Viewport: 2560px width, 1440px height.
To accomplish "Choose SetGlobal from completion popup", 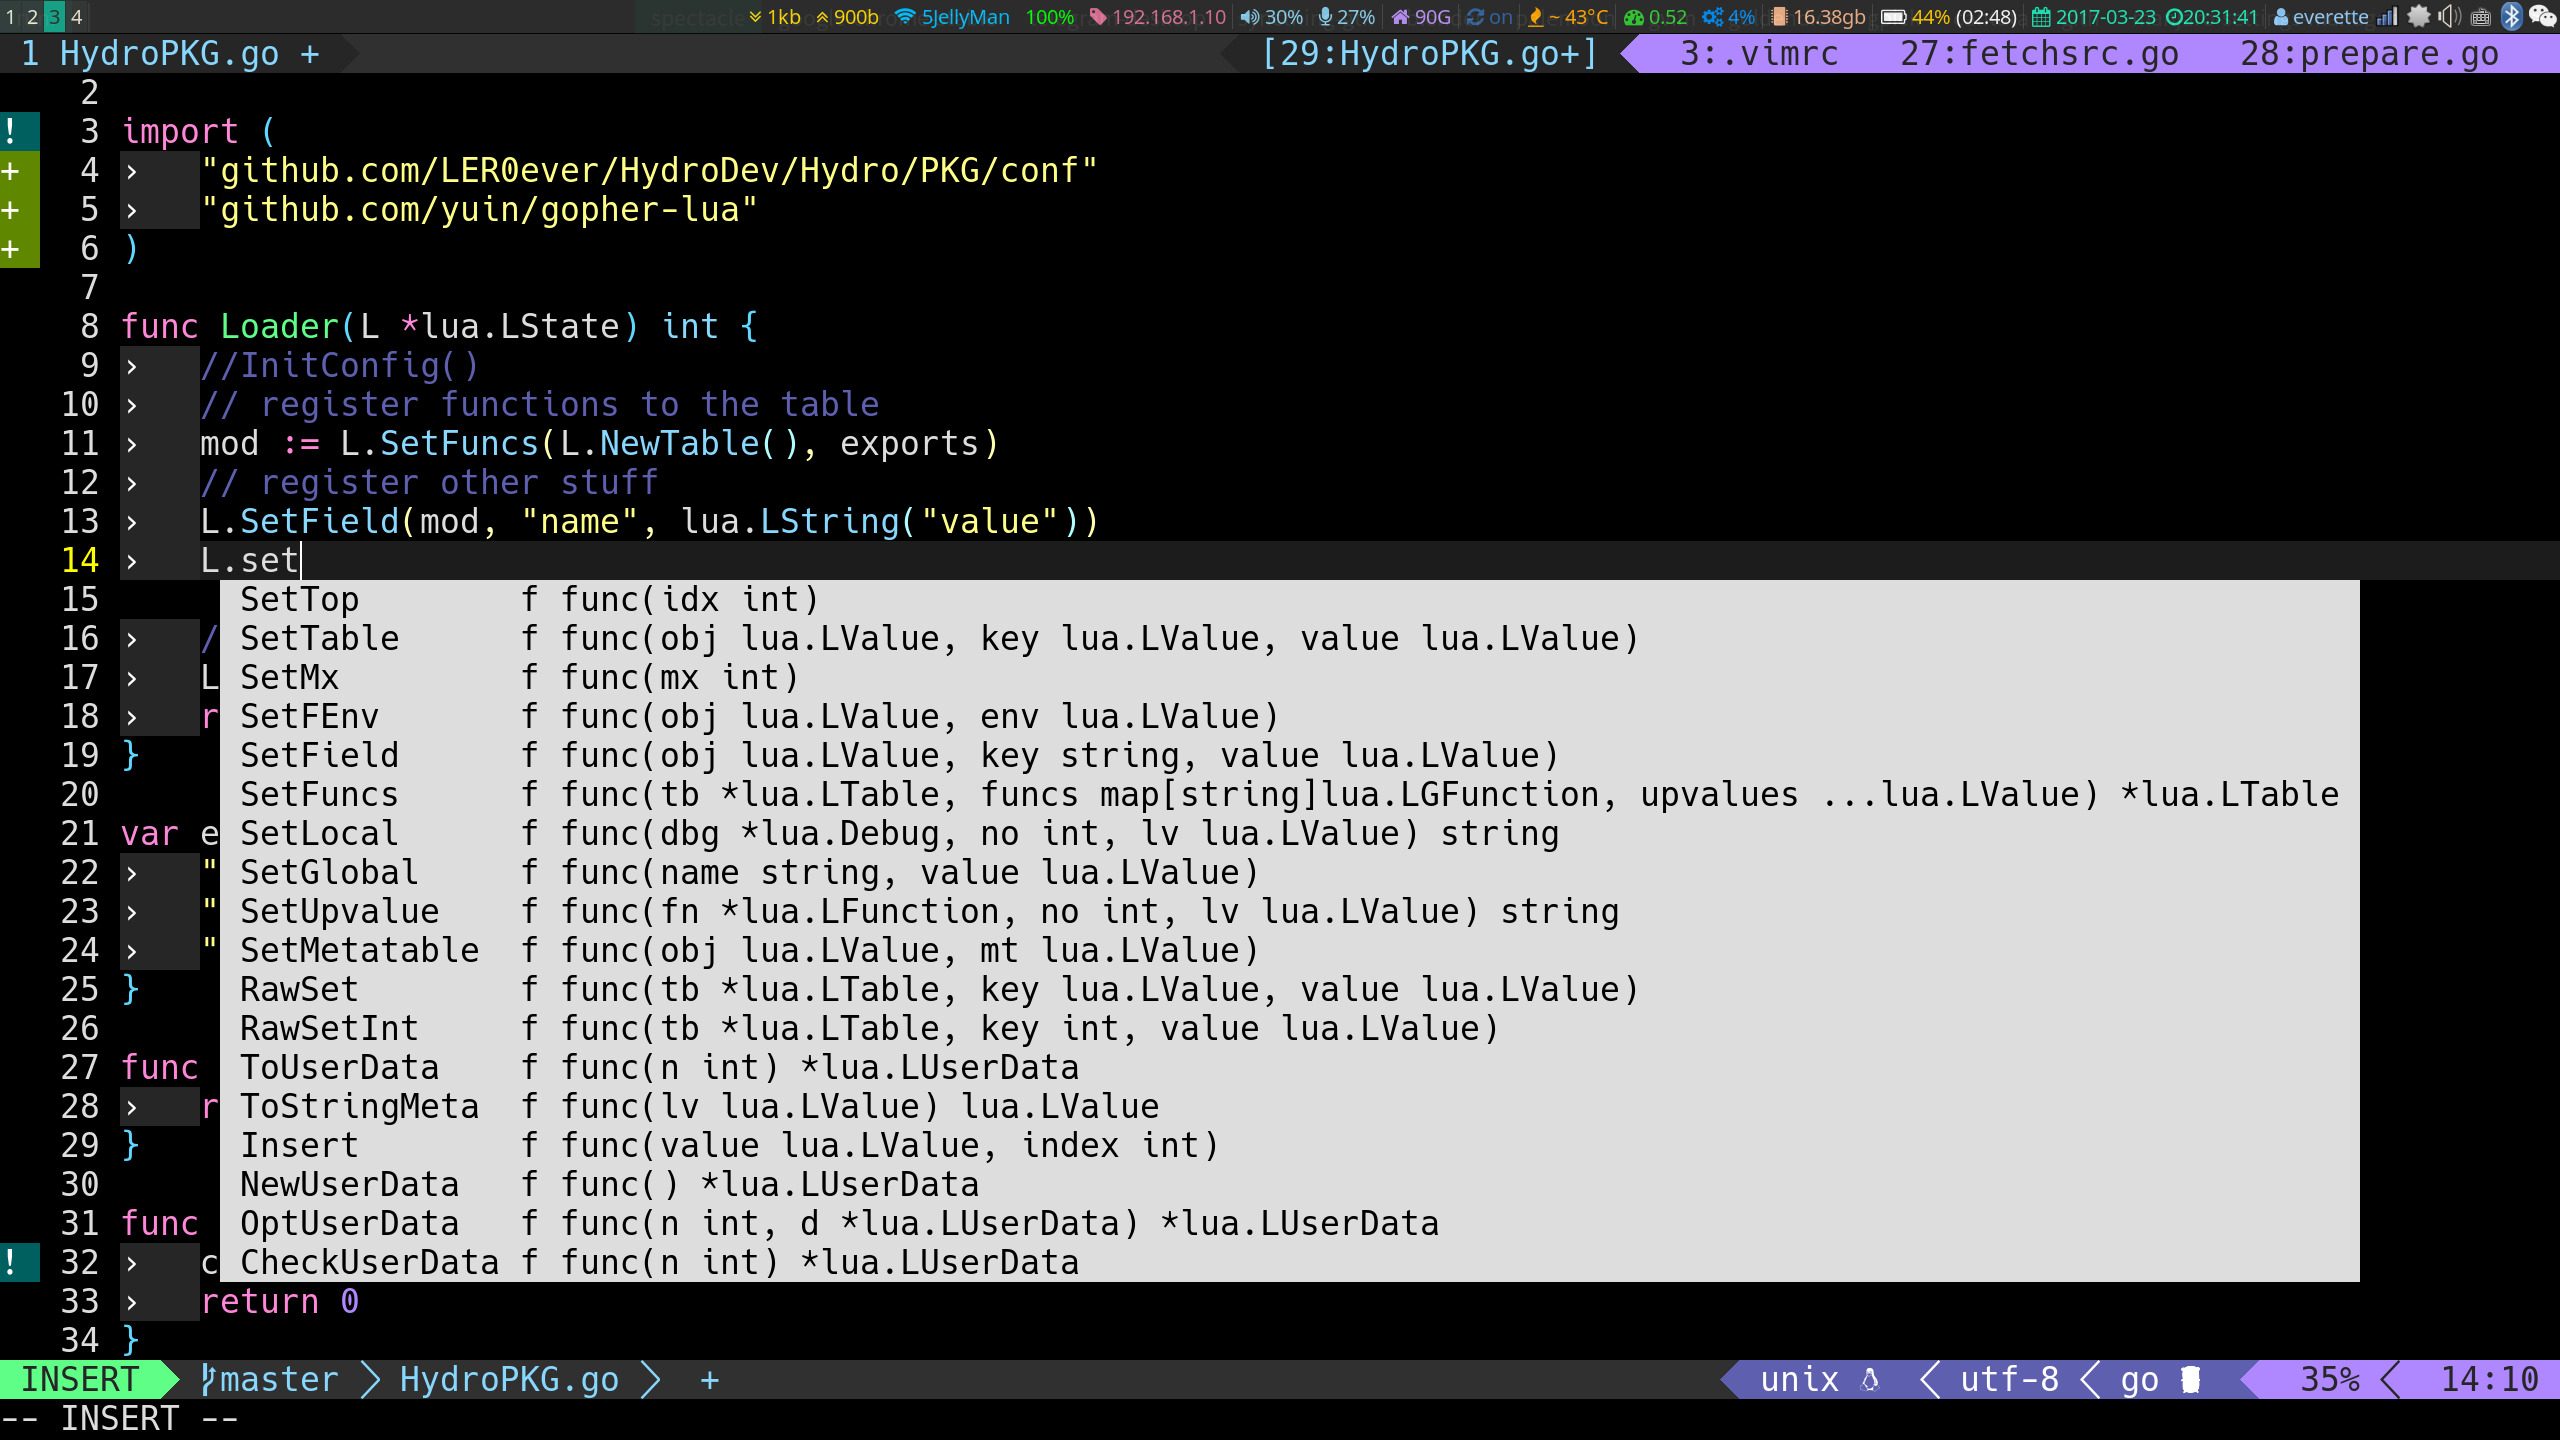I will coord(329,872).
